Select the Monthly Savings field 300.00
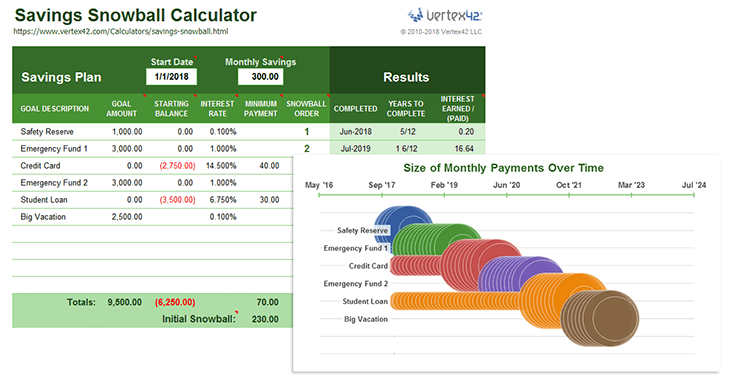The width and height of the screenshot is (730, 382). pos(260,77)
